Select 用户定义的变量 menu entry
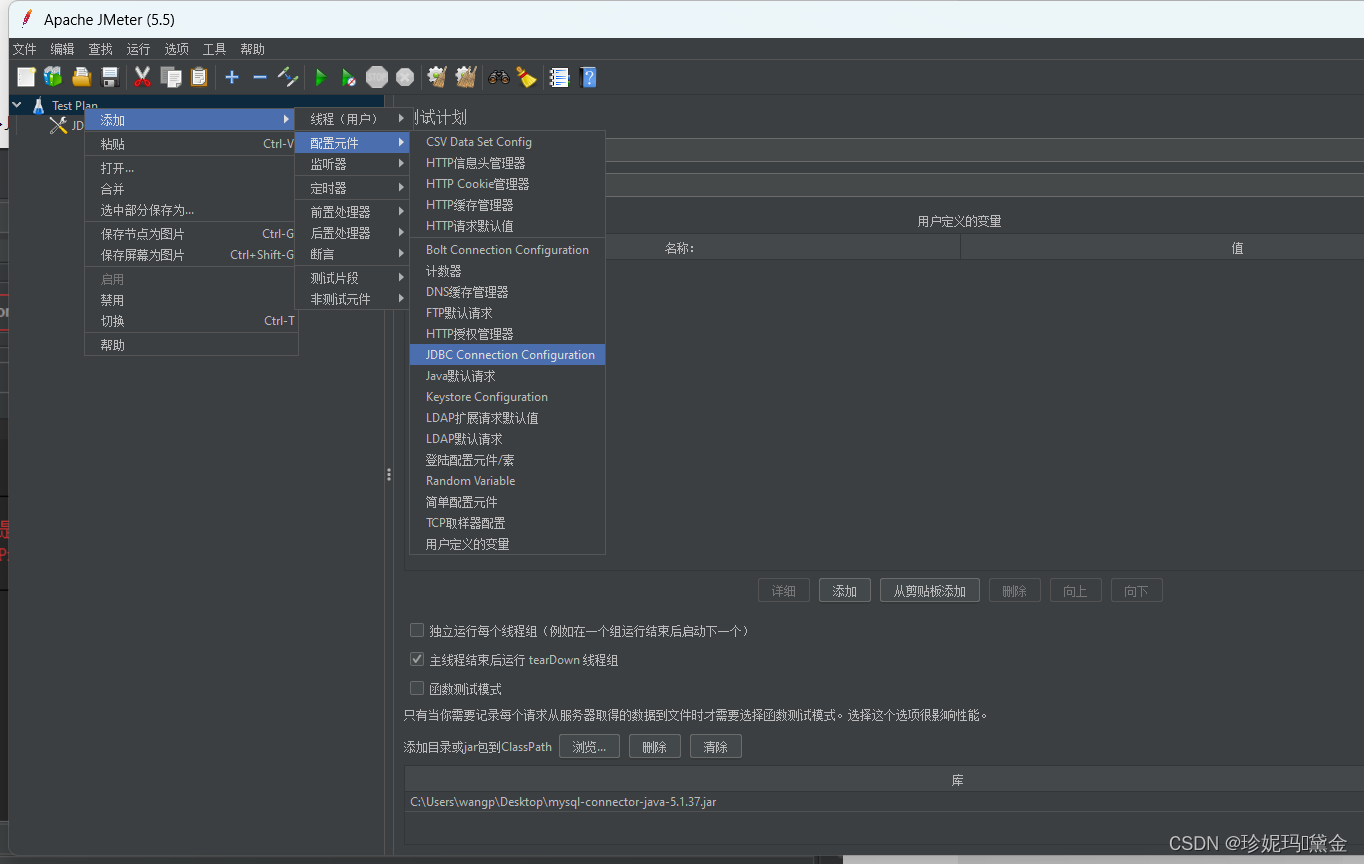Image resolution: width=1364 pixels, height=864 pixels. [x=508, y=544]
